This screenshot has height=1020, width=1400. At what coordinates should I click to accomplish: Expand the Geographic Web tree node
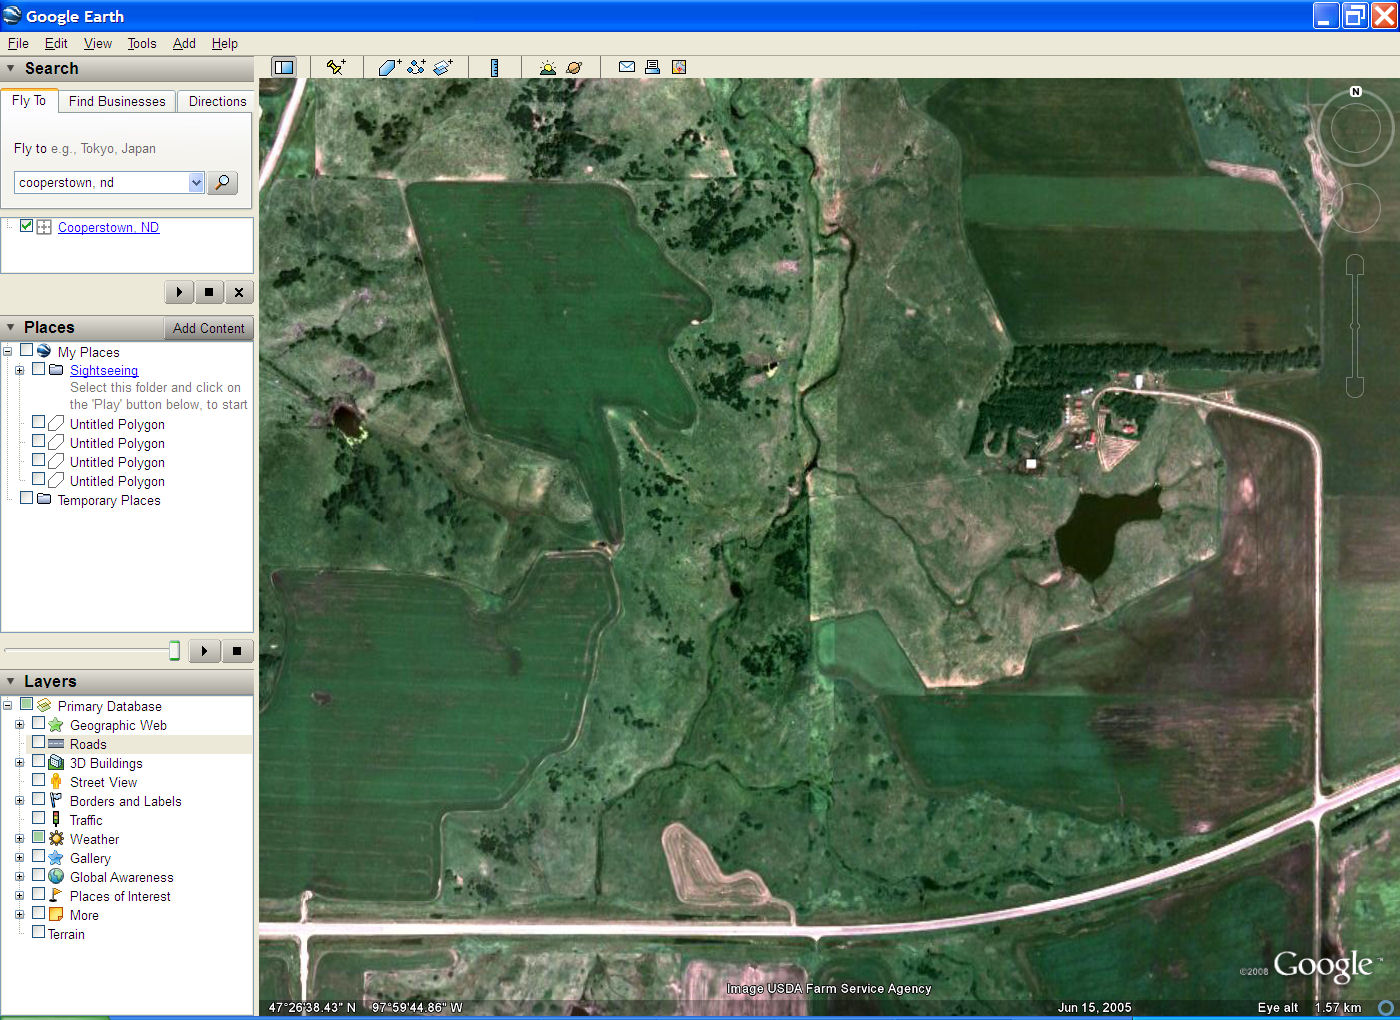(x=19, y=725)
